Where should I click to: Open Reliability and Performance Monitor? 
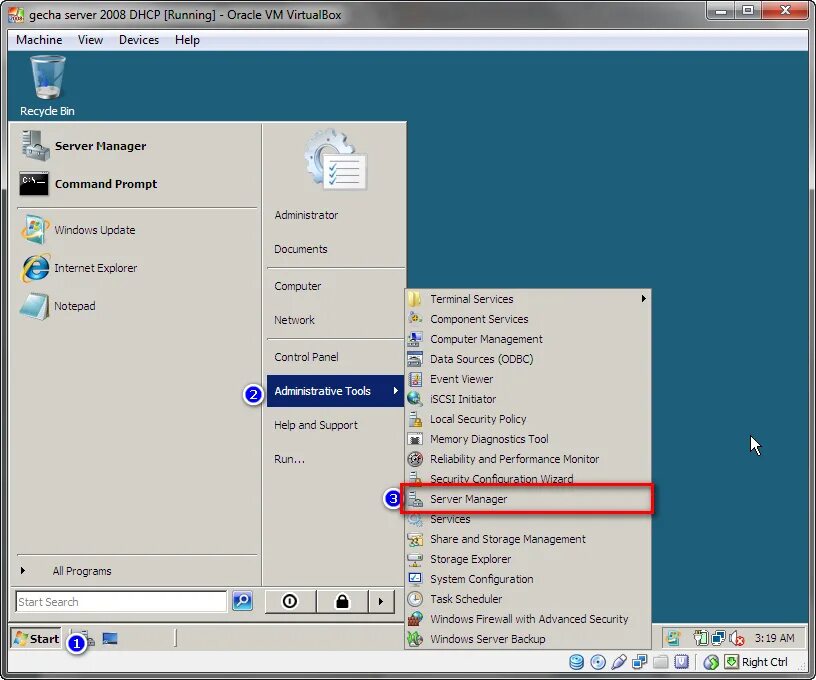click(x=528, y=459)
